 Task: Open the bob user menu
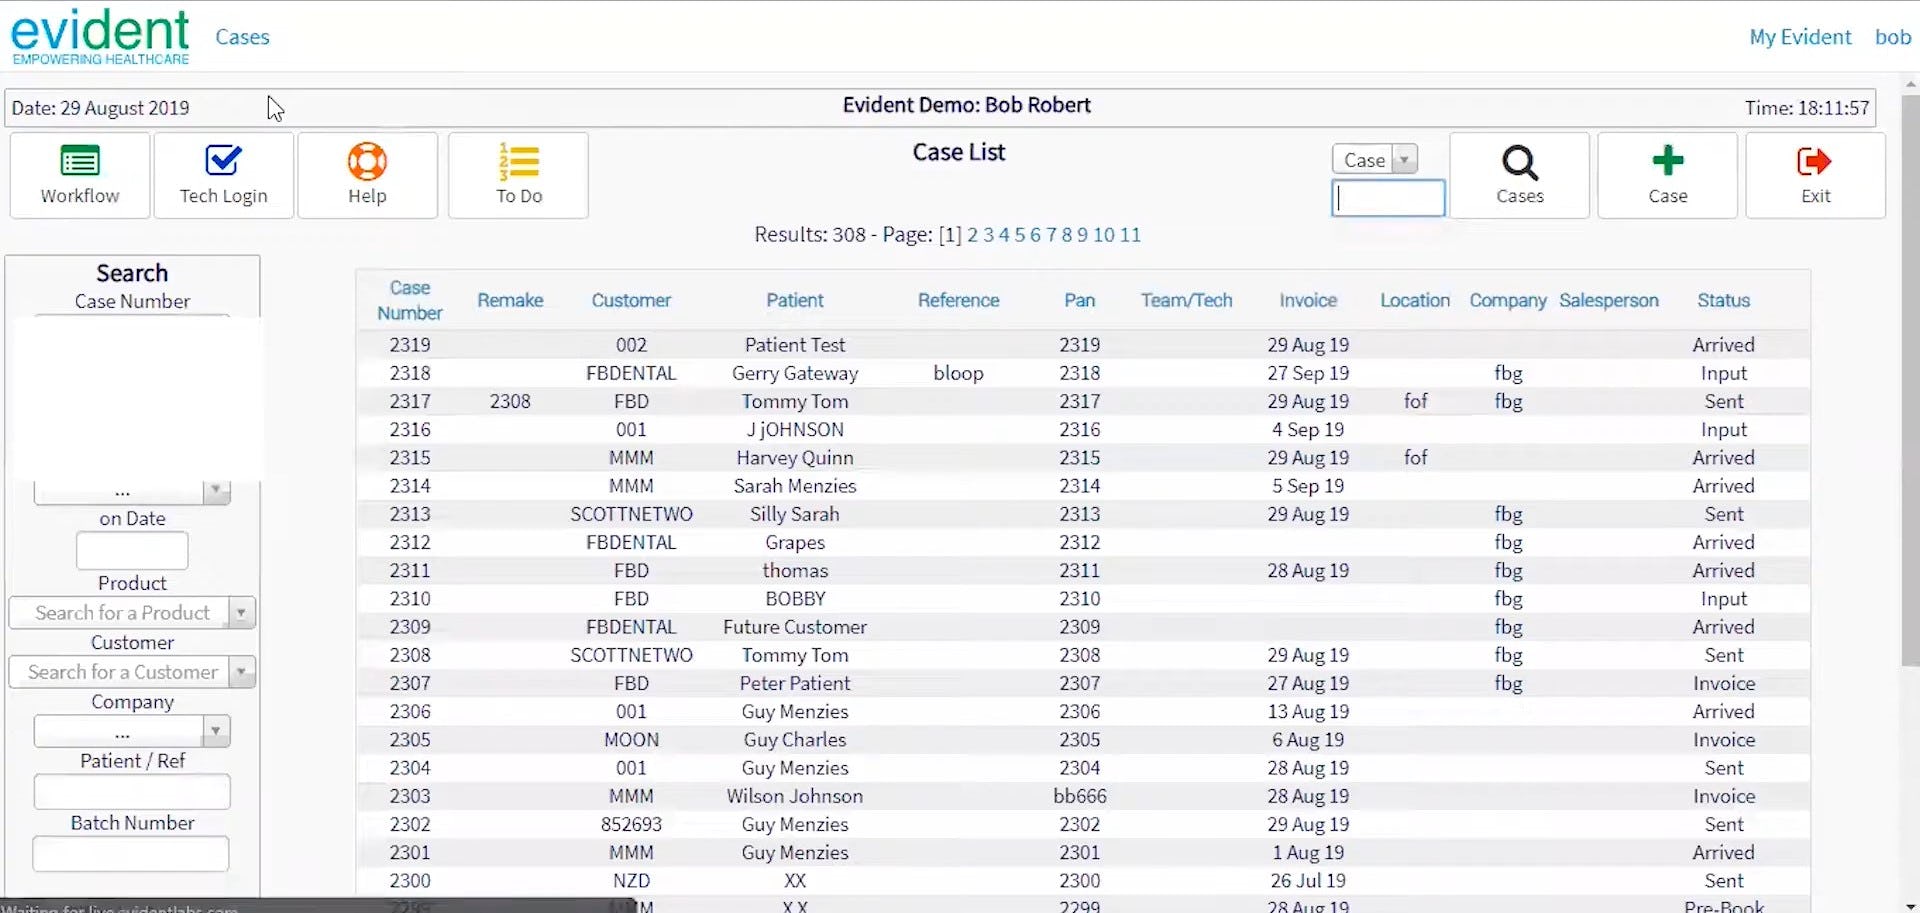(1892, 36)
